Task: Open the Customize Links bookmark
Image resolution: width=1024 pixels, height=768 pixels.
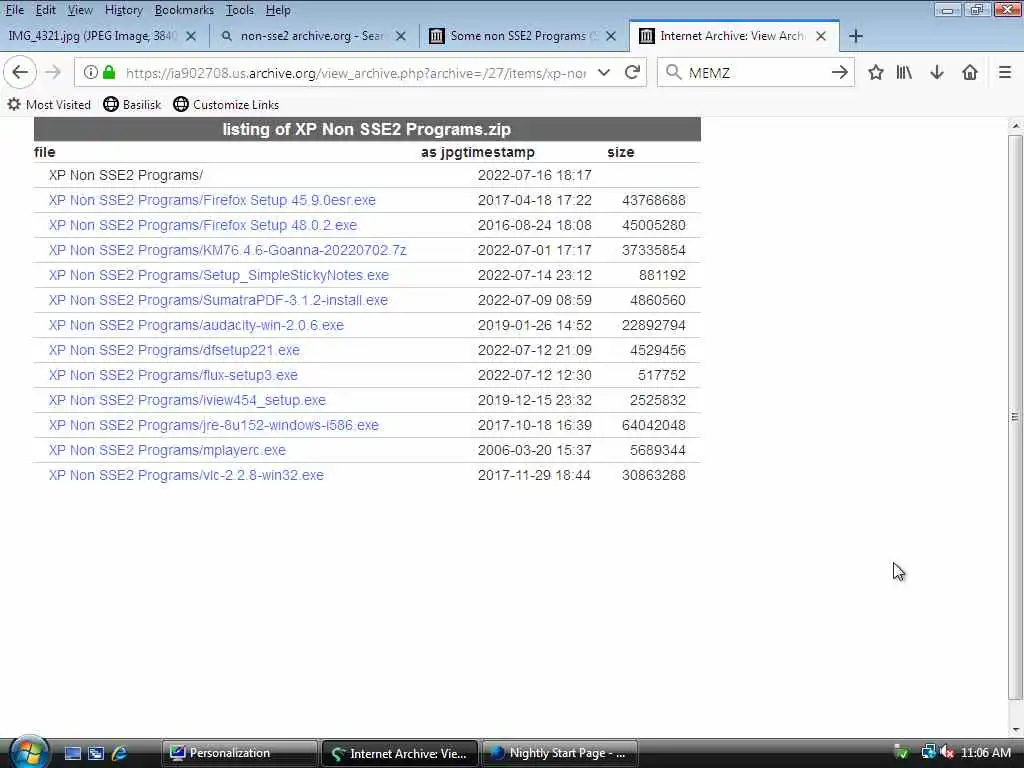Action: (226, 104)
